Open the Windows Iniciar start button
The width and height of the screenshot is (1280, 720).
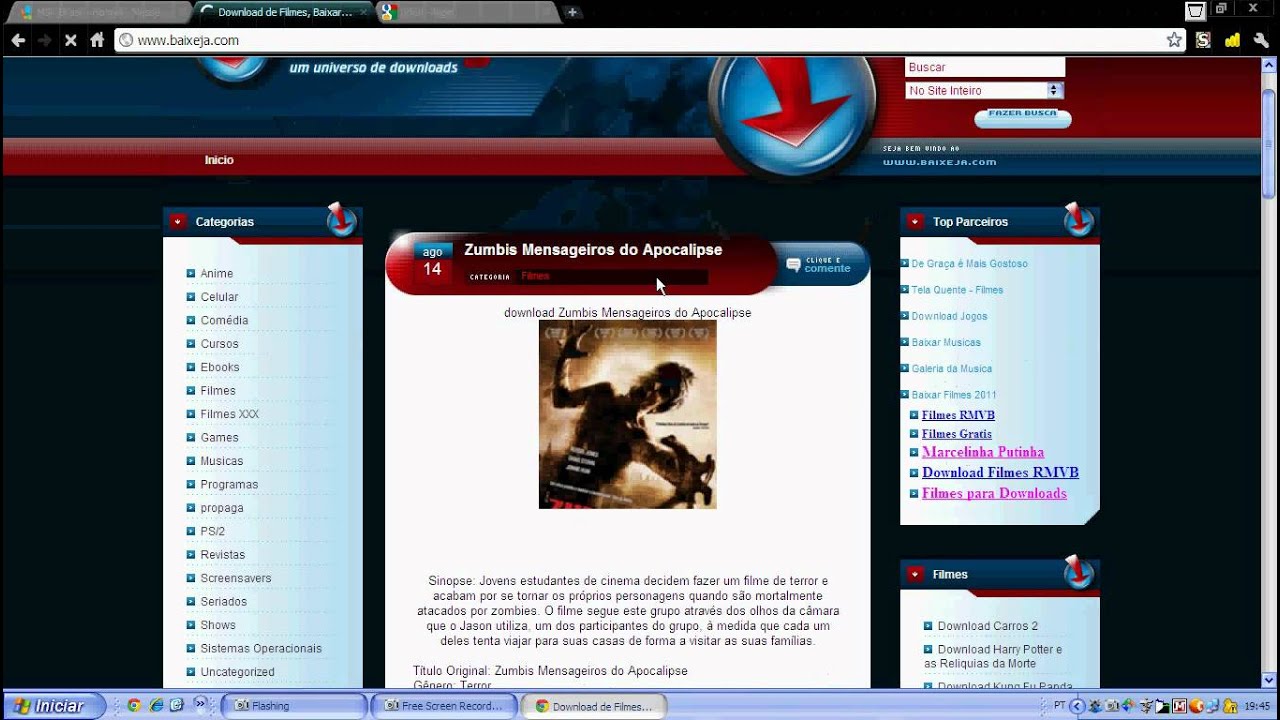click(53, 706)
